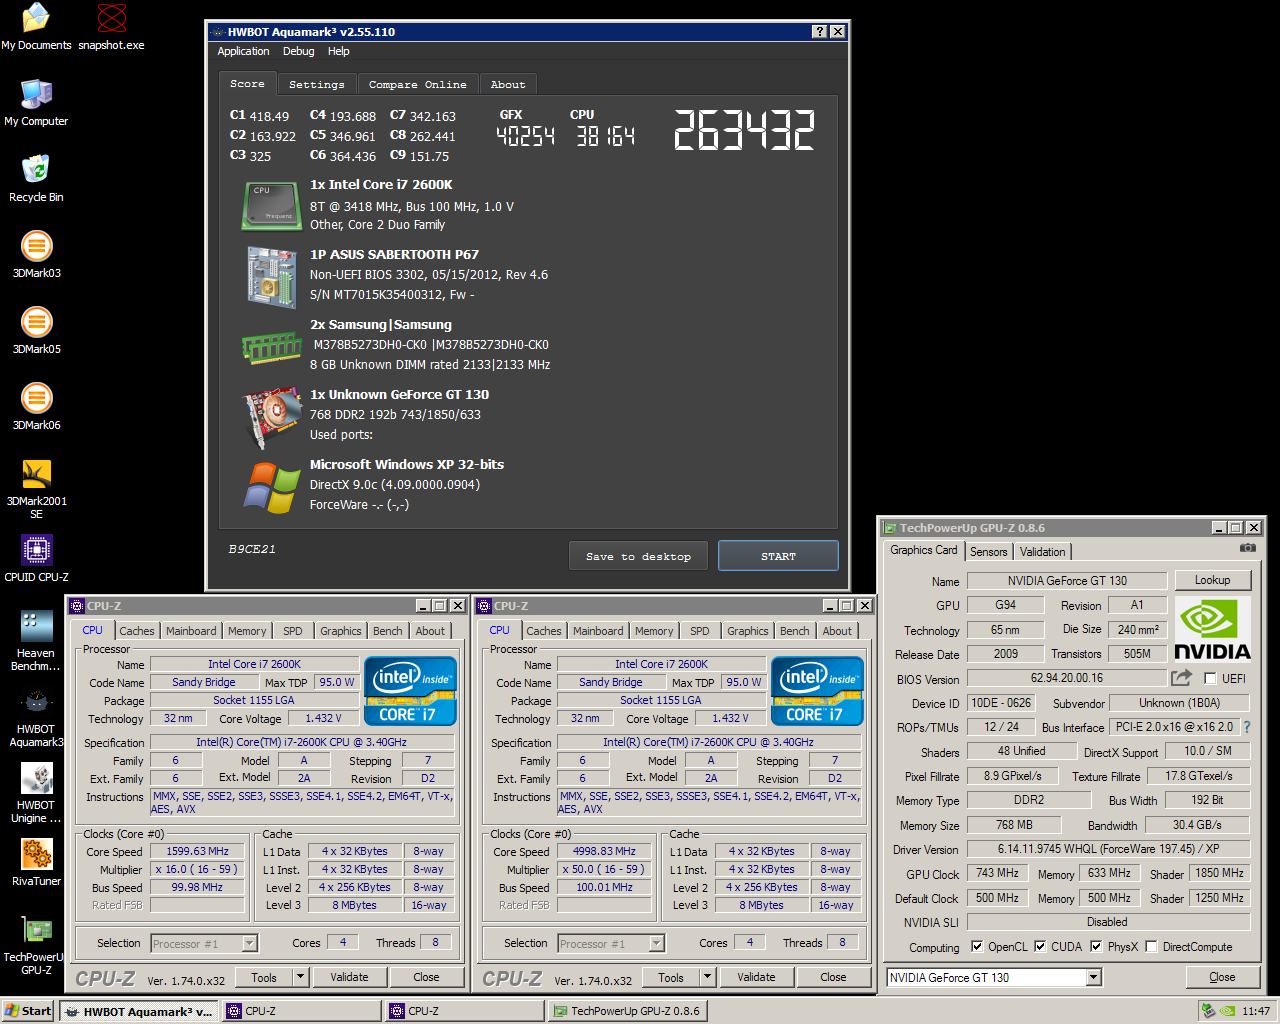Open Processor selection dropdown in right CPU-Z
1280x1024 pixels.
656,943
